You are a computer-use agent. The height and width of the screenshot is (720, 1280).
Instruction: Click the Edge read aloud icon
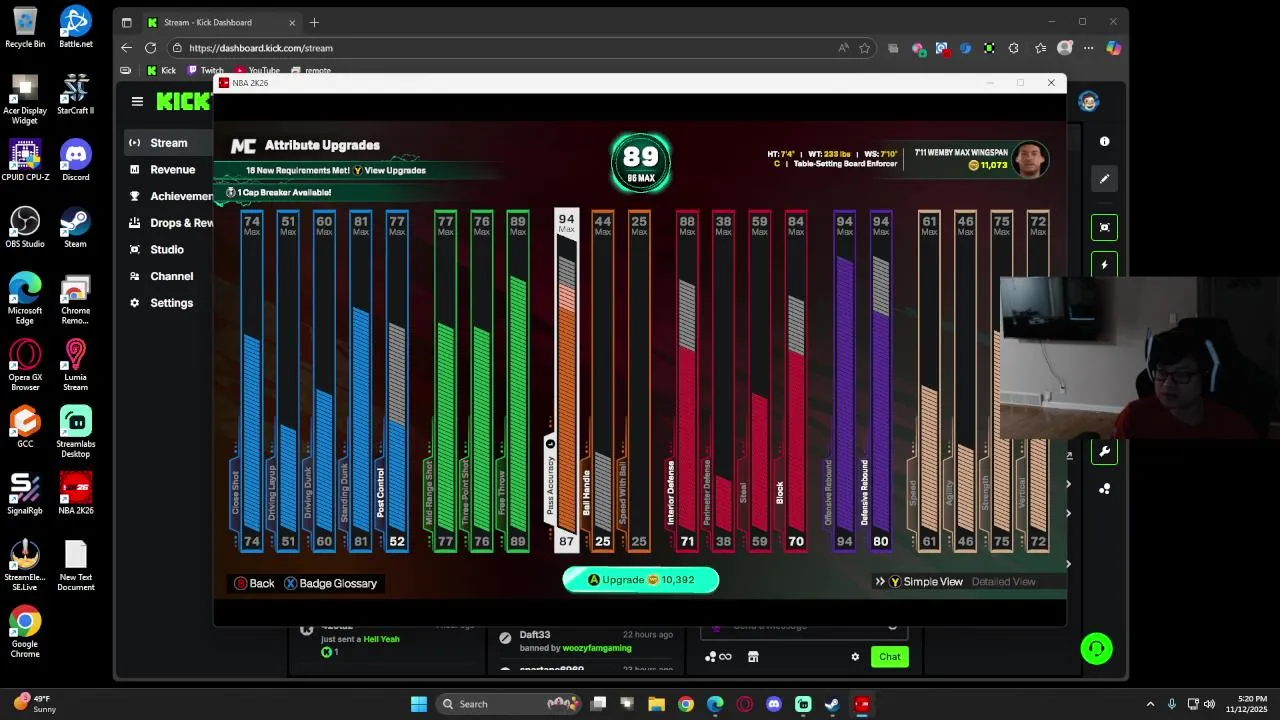(844, 48)
